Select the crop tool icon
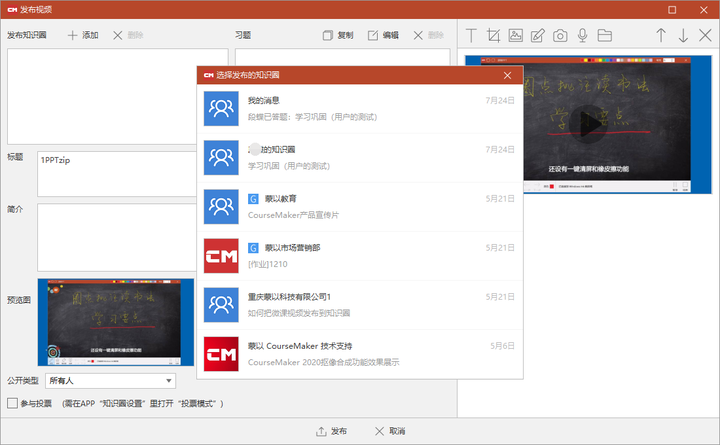Screen dimensions: 720x445 (494, 35)
